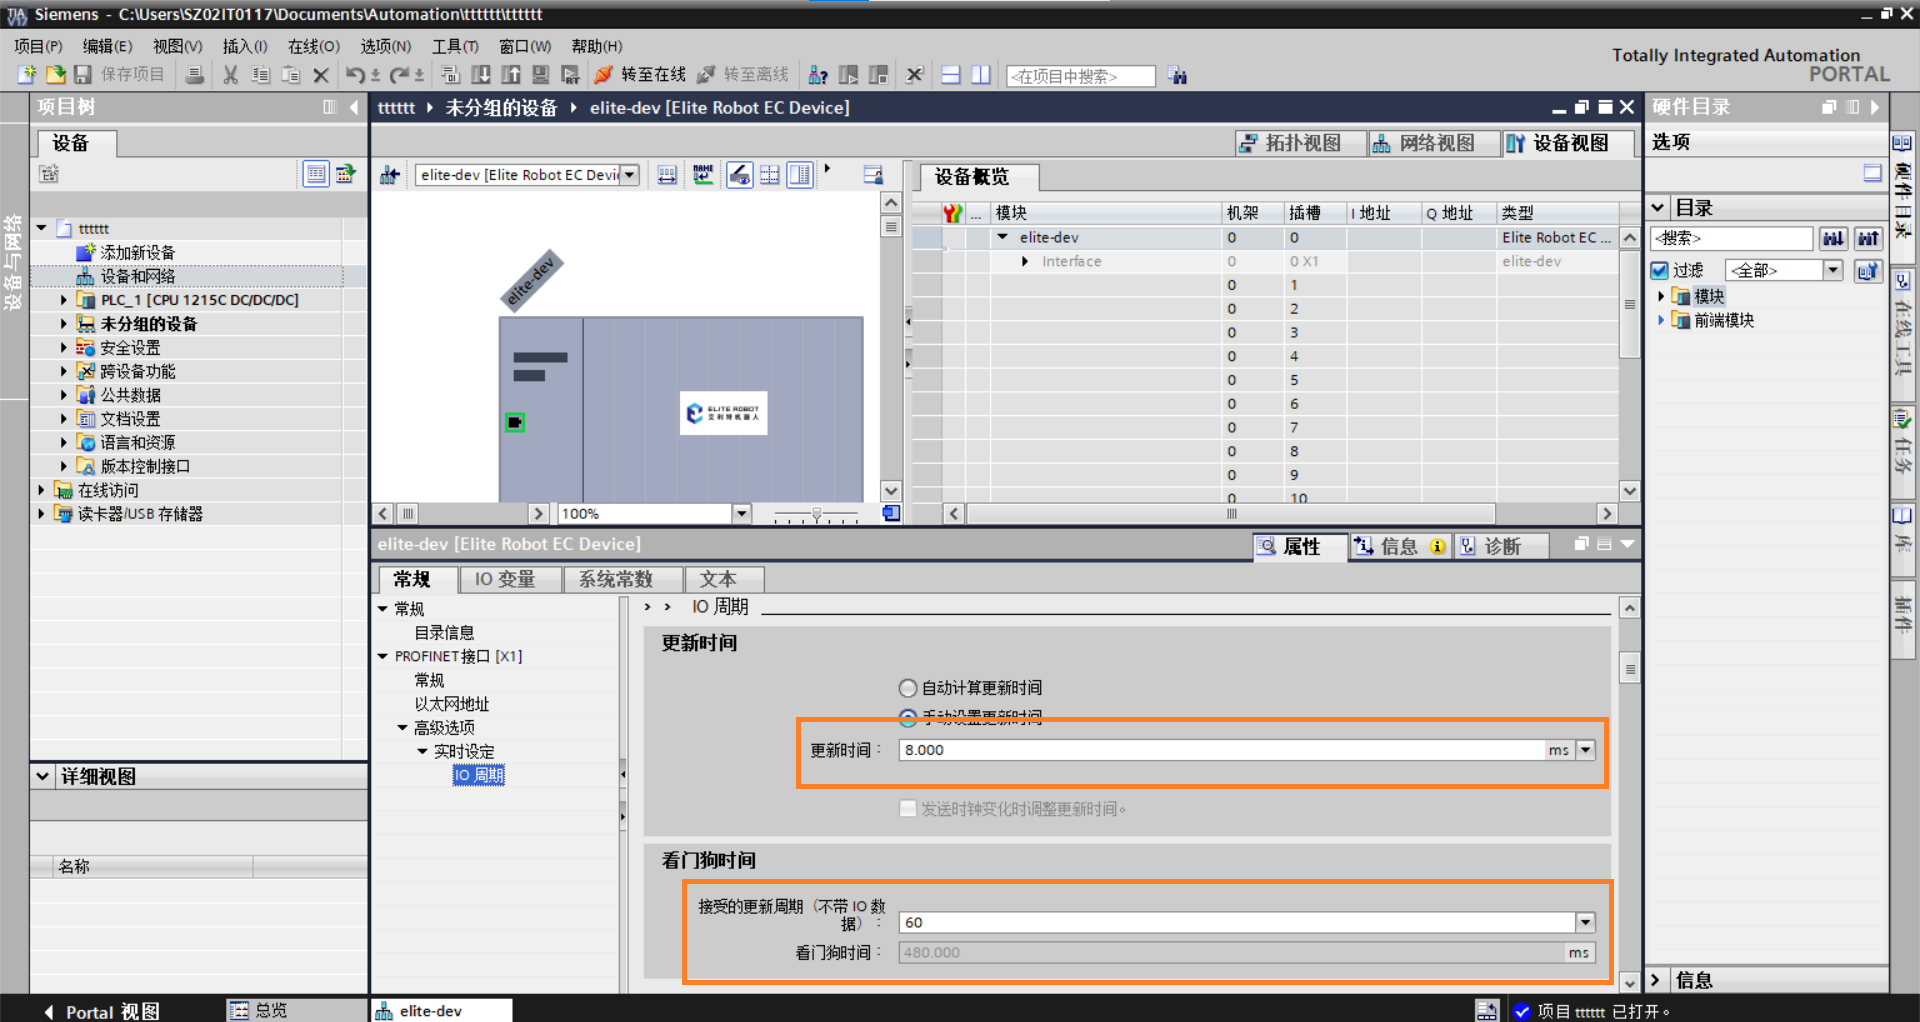This screenshot has width=1920, height=1022.
Task: Click the search binoculars icon beside project search
Action: pyautogui.click(x=1178, y=76)
